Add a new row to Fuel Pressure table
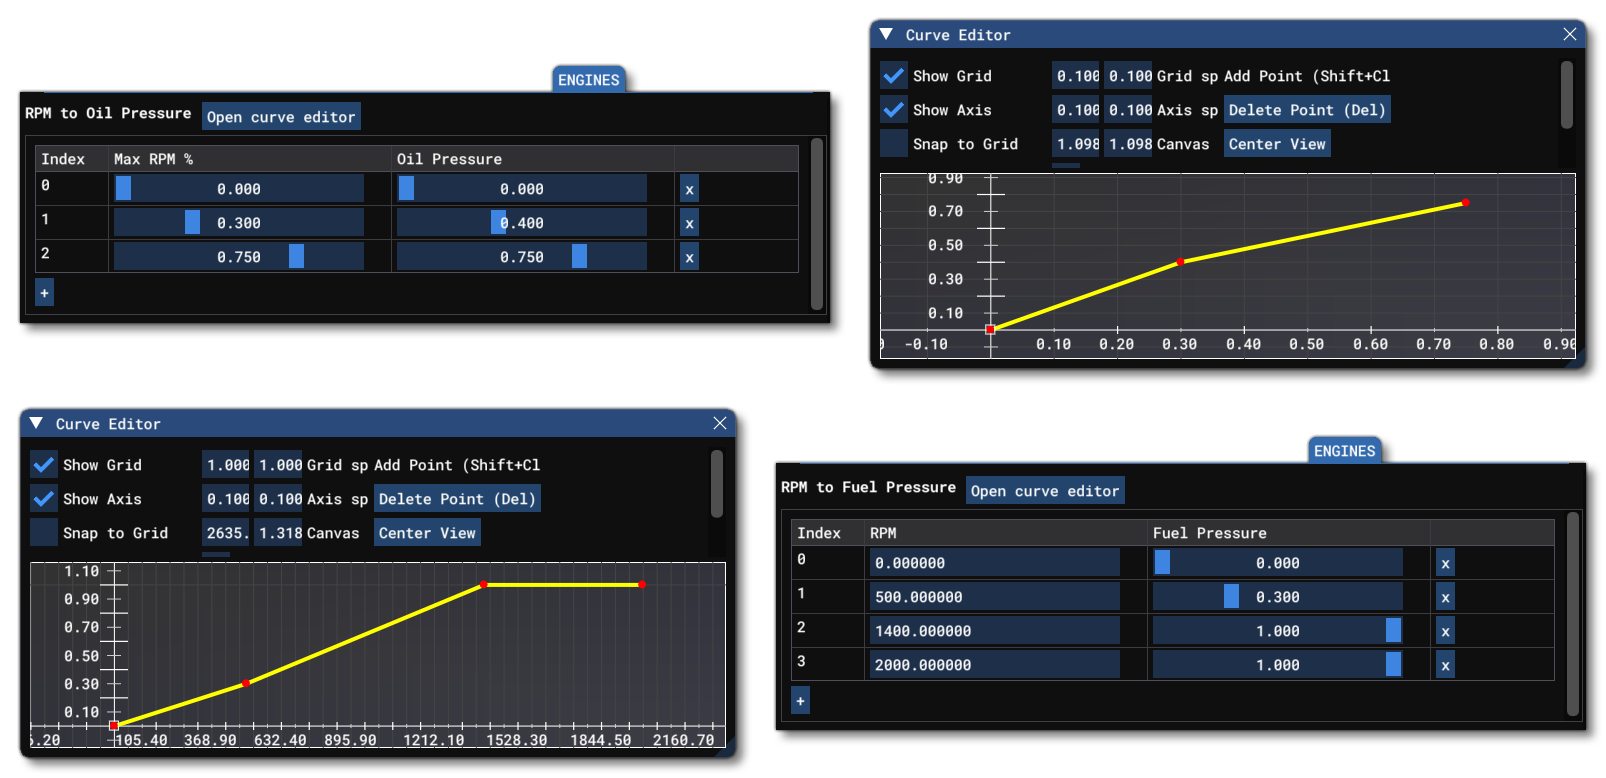 coord(800,701)
